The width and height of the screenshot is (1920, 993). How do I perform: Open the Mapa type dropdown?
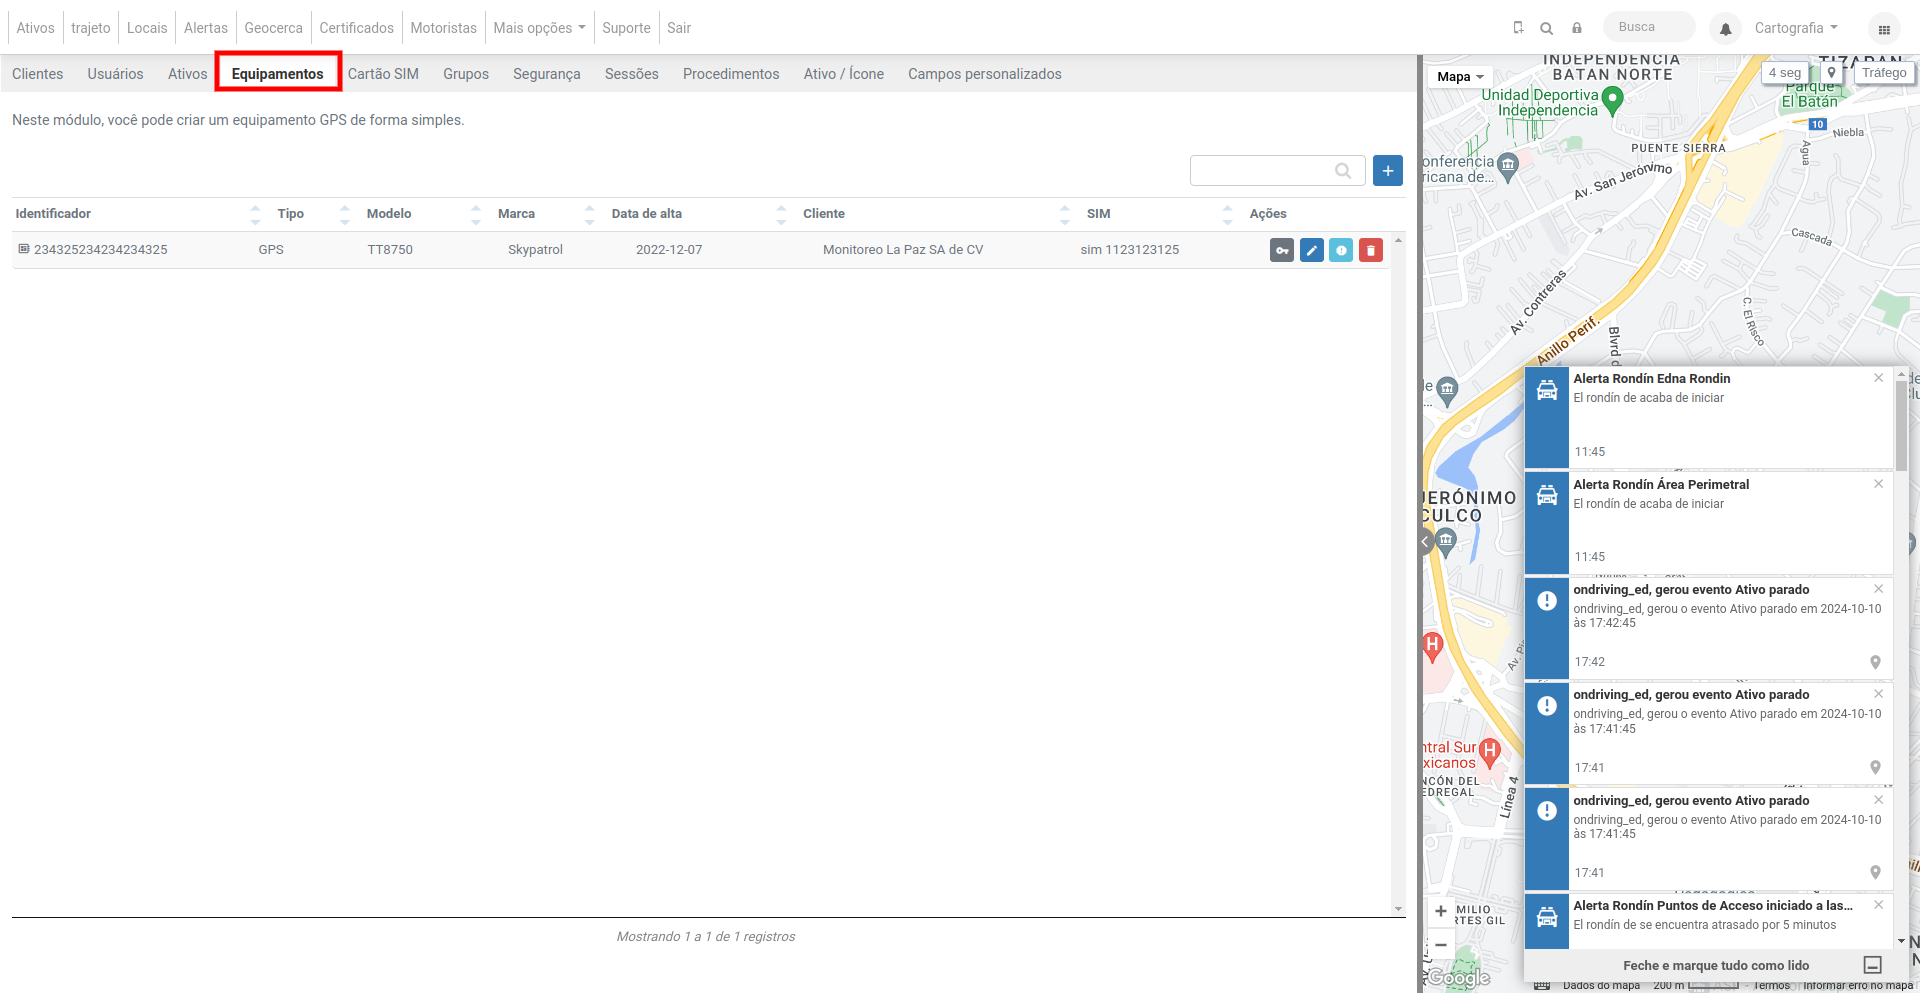(x=1460, y=77)
